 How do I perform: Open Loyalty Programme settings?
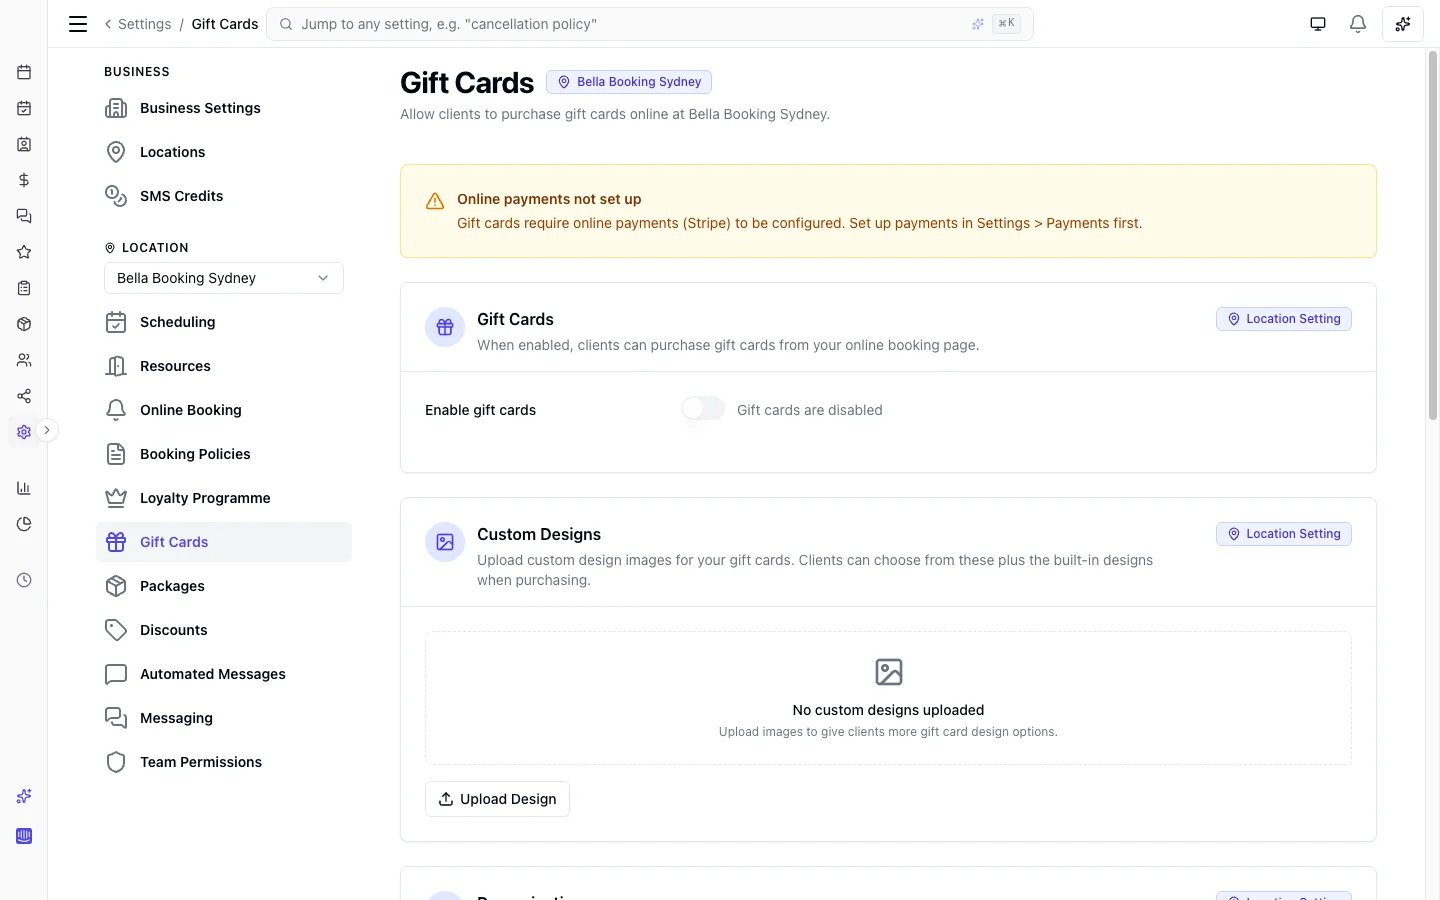(x=224, y=498)
